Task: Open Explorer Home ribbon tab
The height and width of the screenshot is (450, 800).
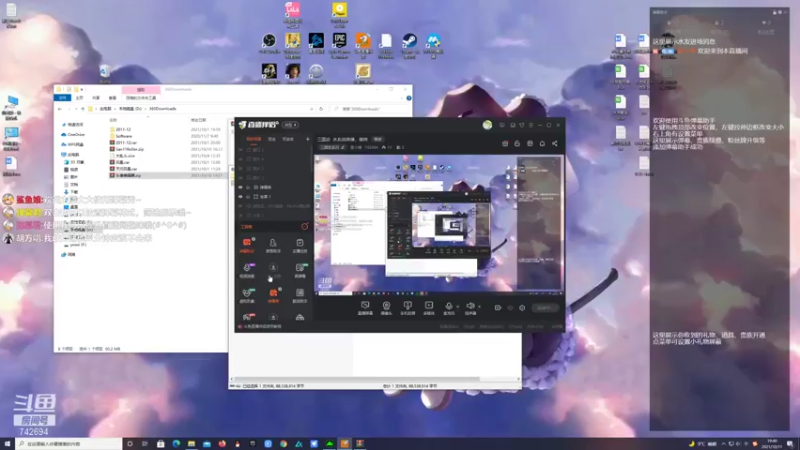Action: click(80, 98)
